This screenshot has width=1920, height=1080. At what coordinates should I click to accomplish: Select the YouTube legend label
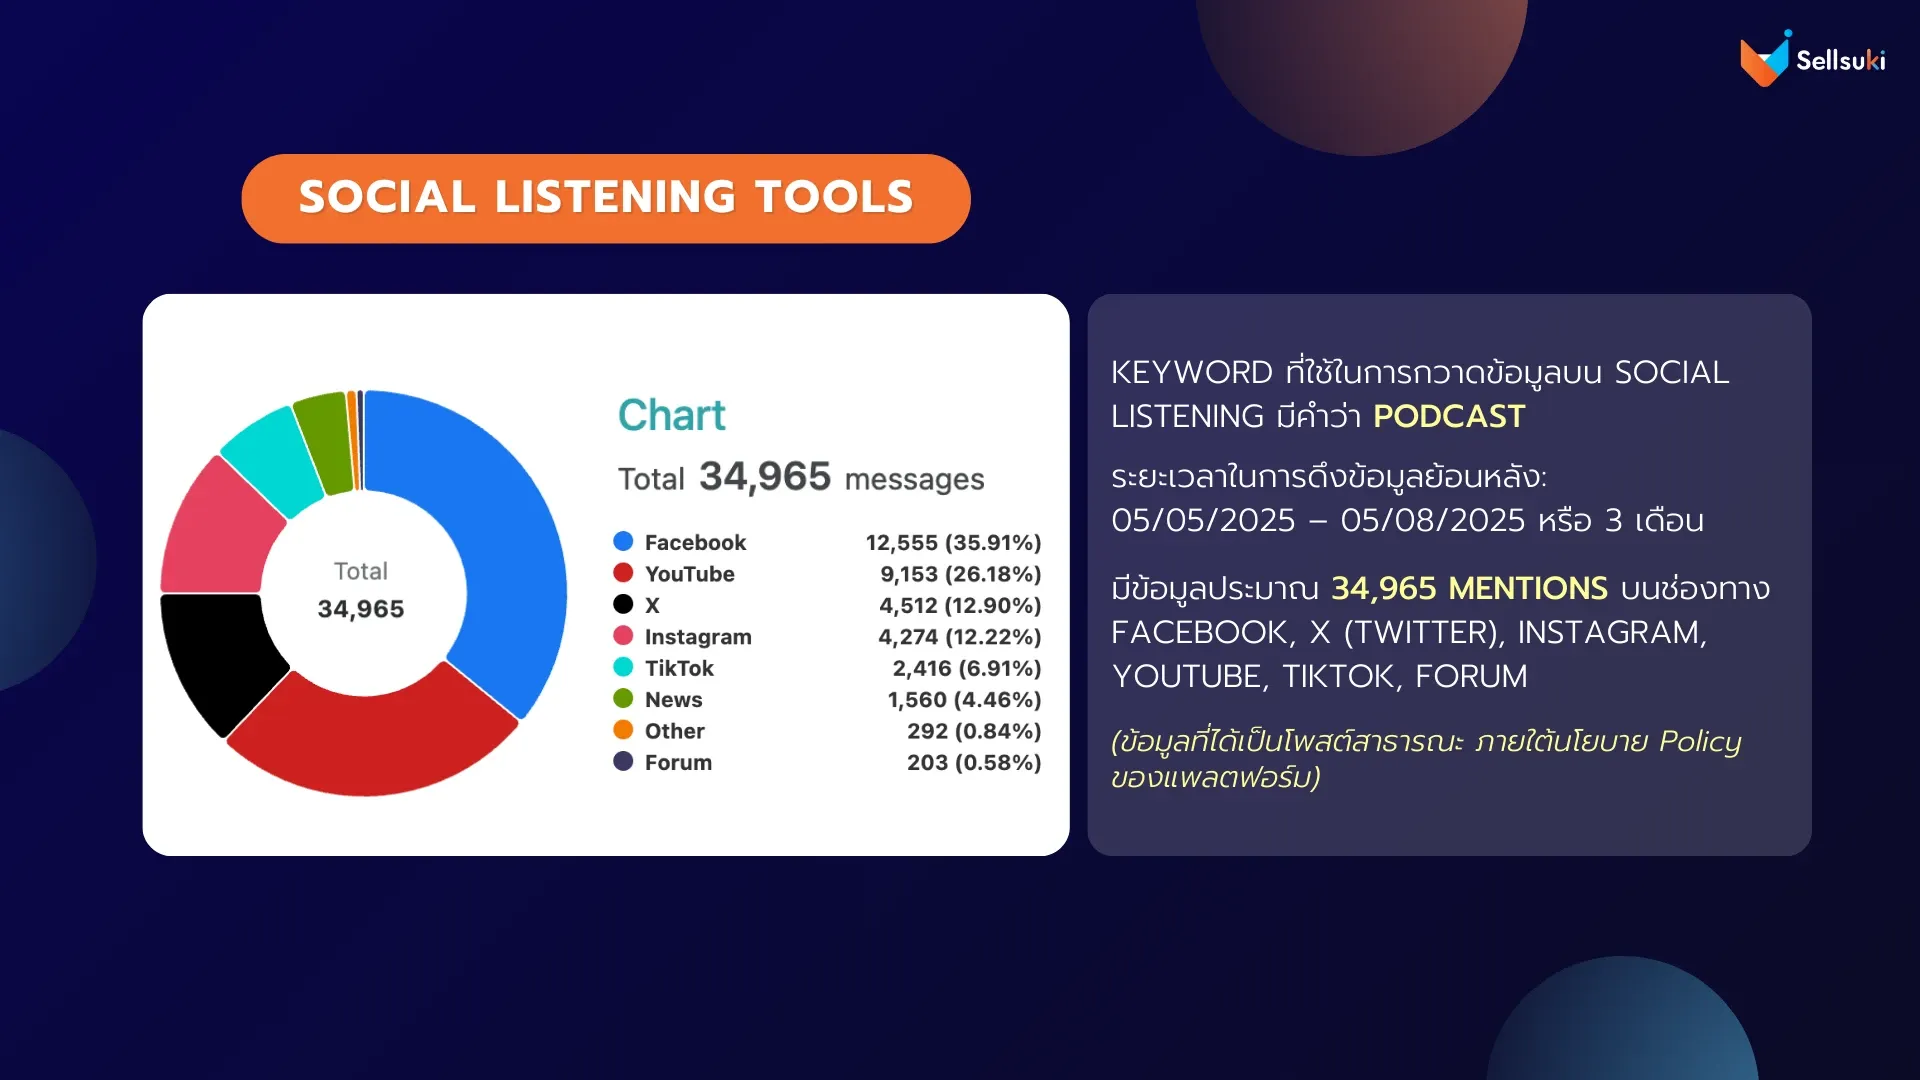[689, 574]
